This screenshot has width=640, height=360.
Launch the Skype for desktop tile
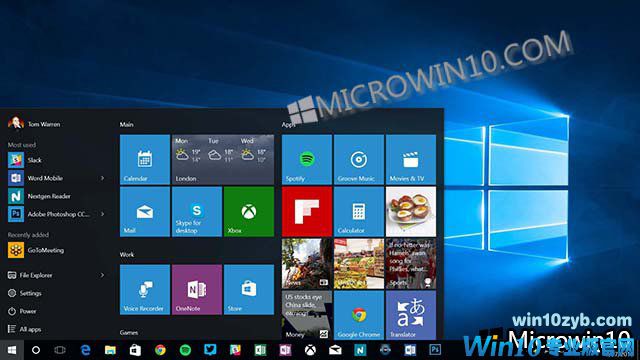click(197, 211)
